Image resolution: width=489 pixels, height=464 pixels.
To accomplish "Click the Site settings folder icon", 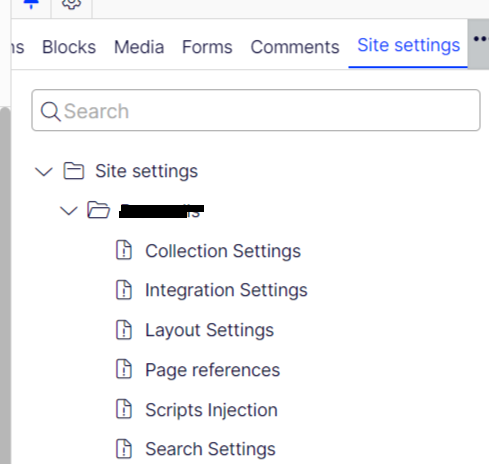I will (74, 171).
